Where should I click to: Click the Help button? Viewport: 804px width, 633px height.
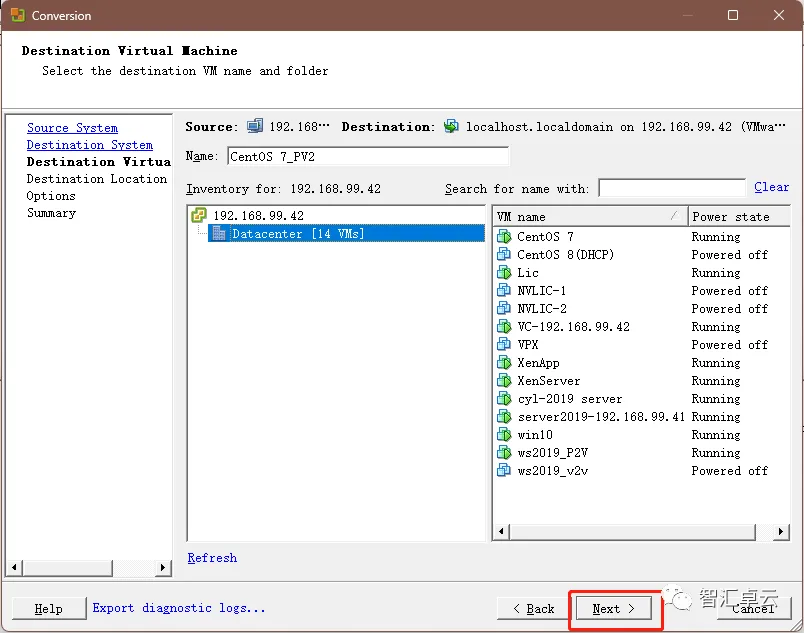[49, 609]
